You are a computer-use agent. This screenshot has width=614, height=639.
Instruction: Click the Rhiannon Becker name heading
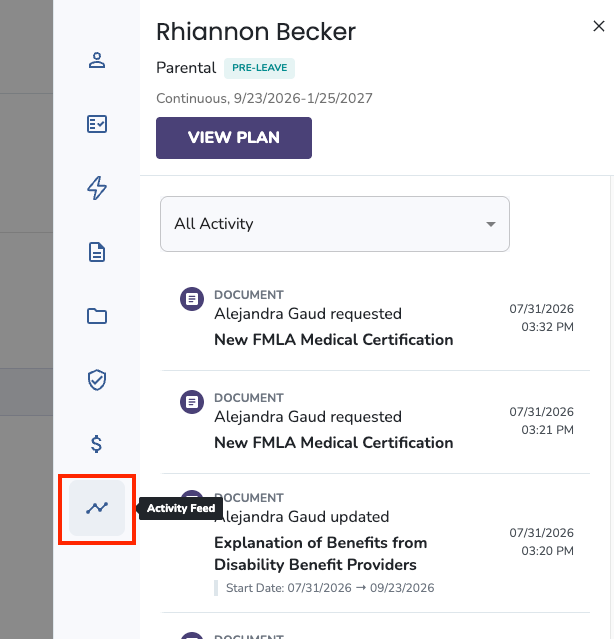pos(256,31)
